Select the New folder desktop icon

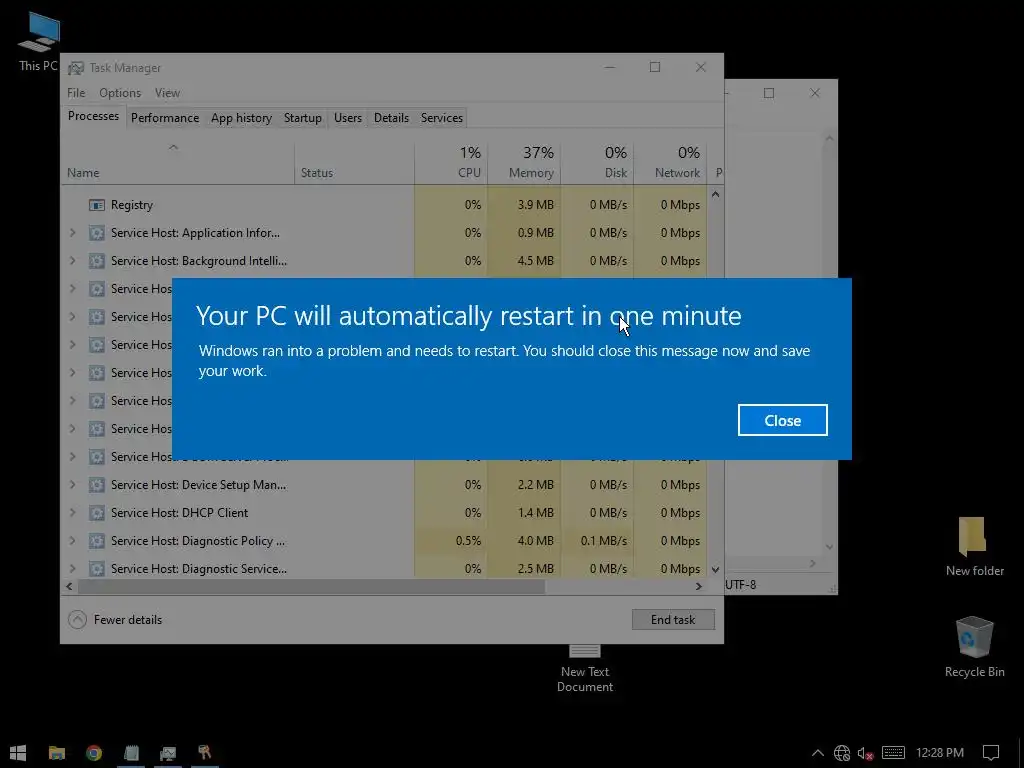(x=974, y=547)
